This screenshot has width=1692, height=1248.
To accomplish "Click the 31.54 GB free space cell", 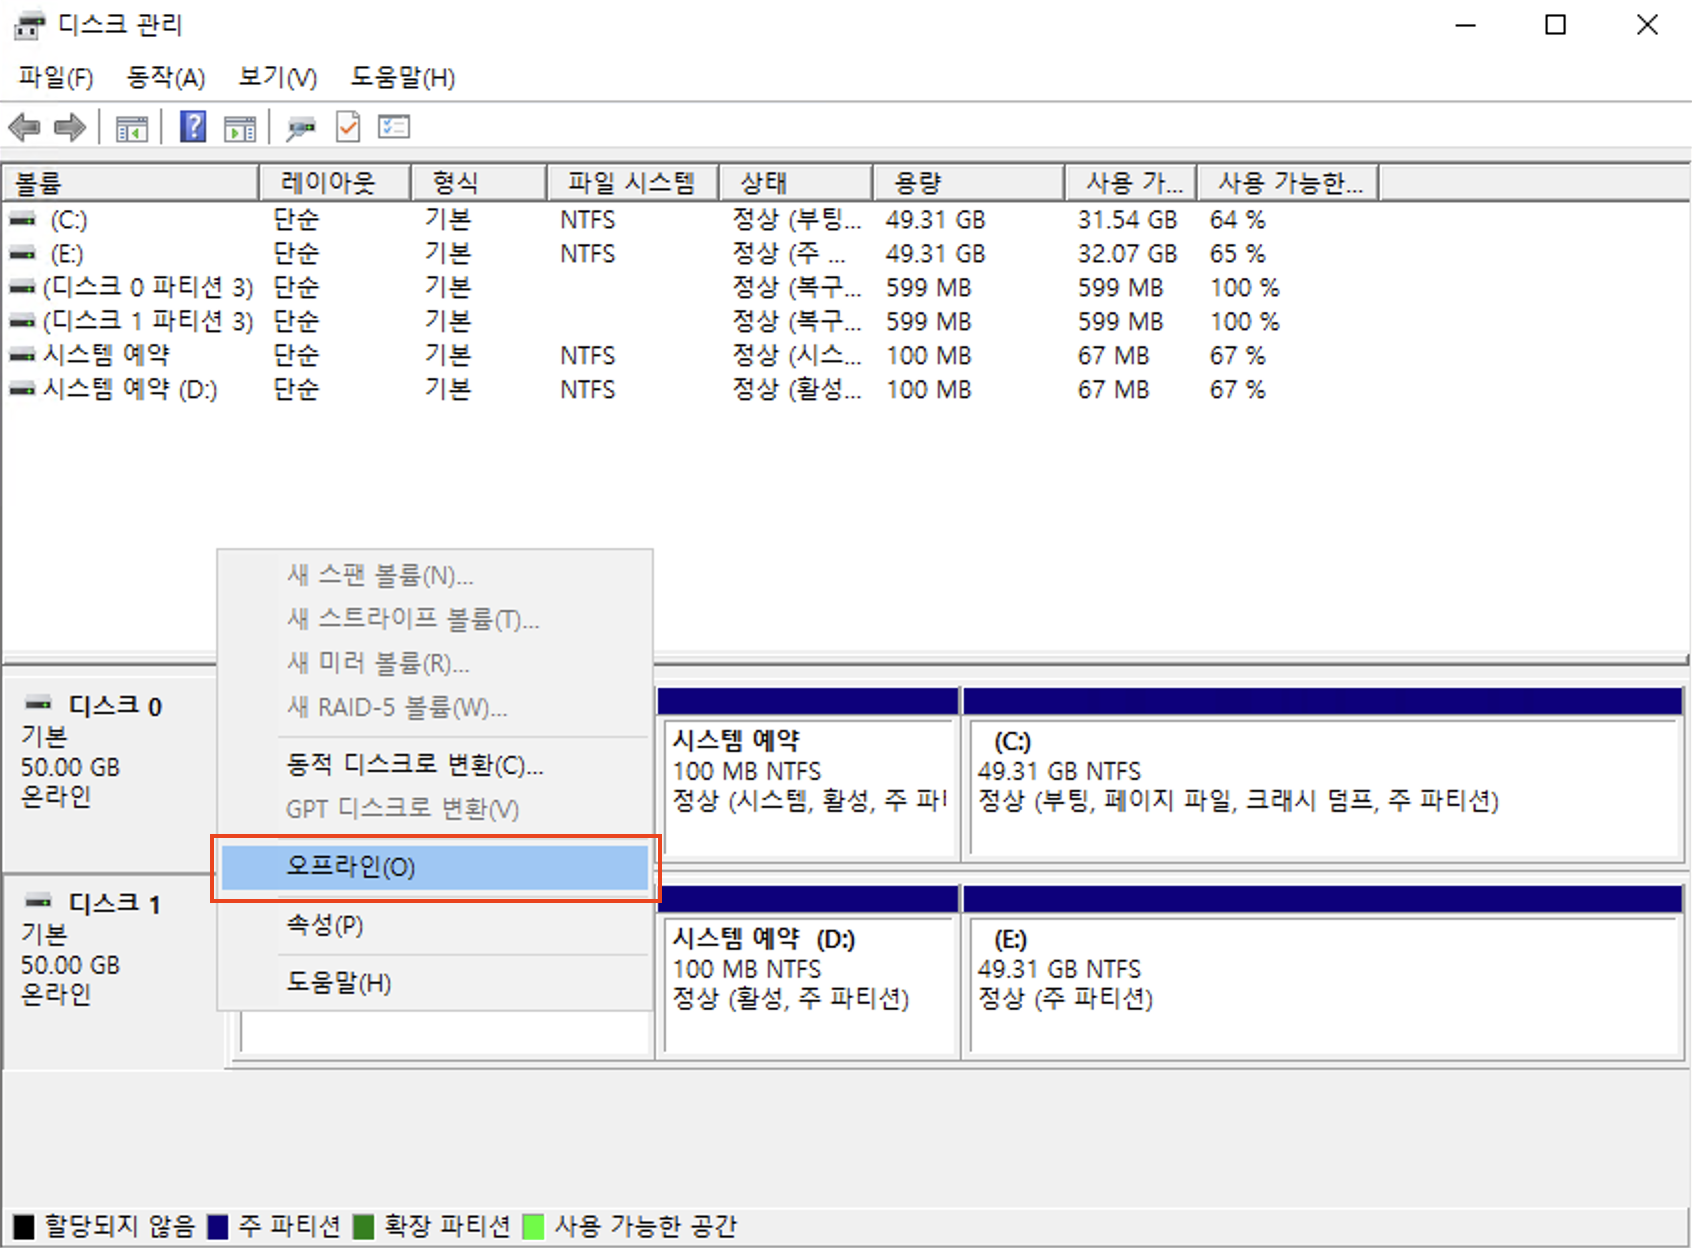I will pyautogui.click(x=1127, y=219).
